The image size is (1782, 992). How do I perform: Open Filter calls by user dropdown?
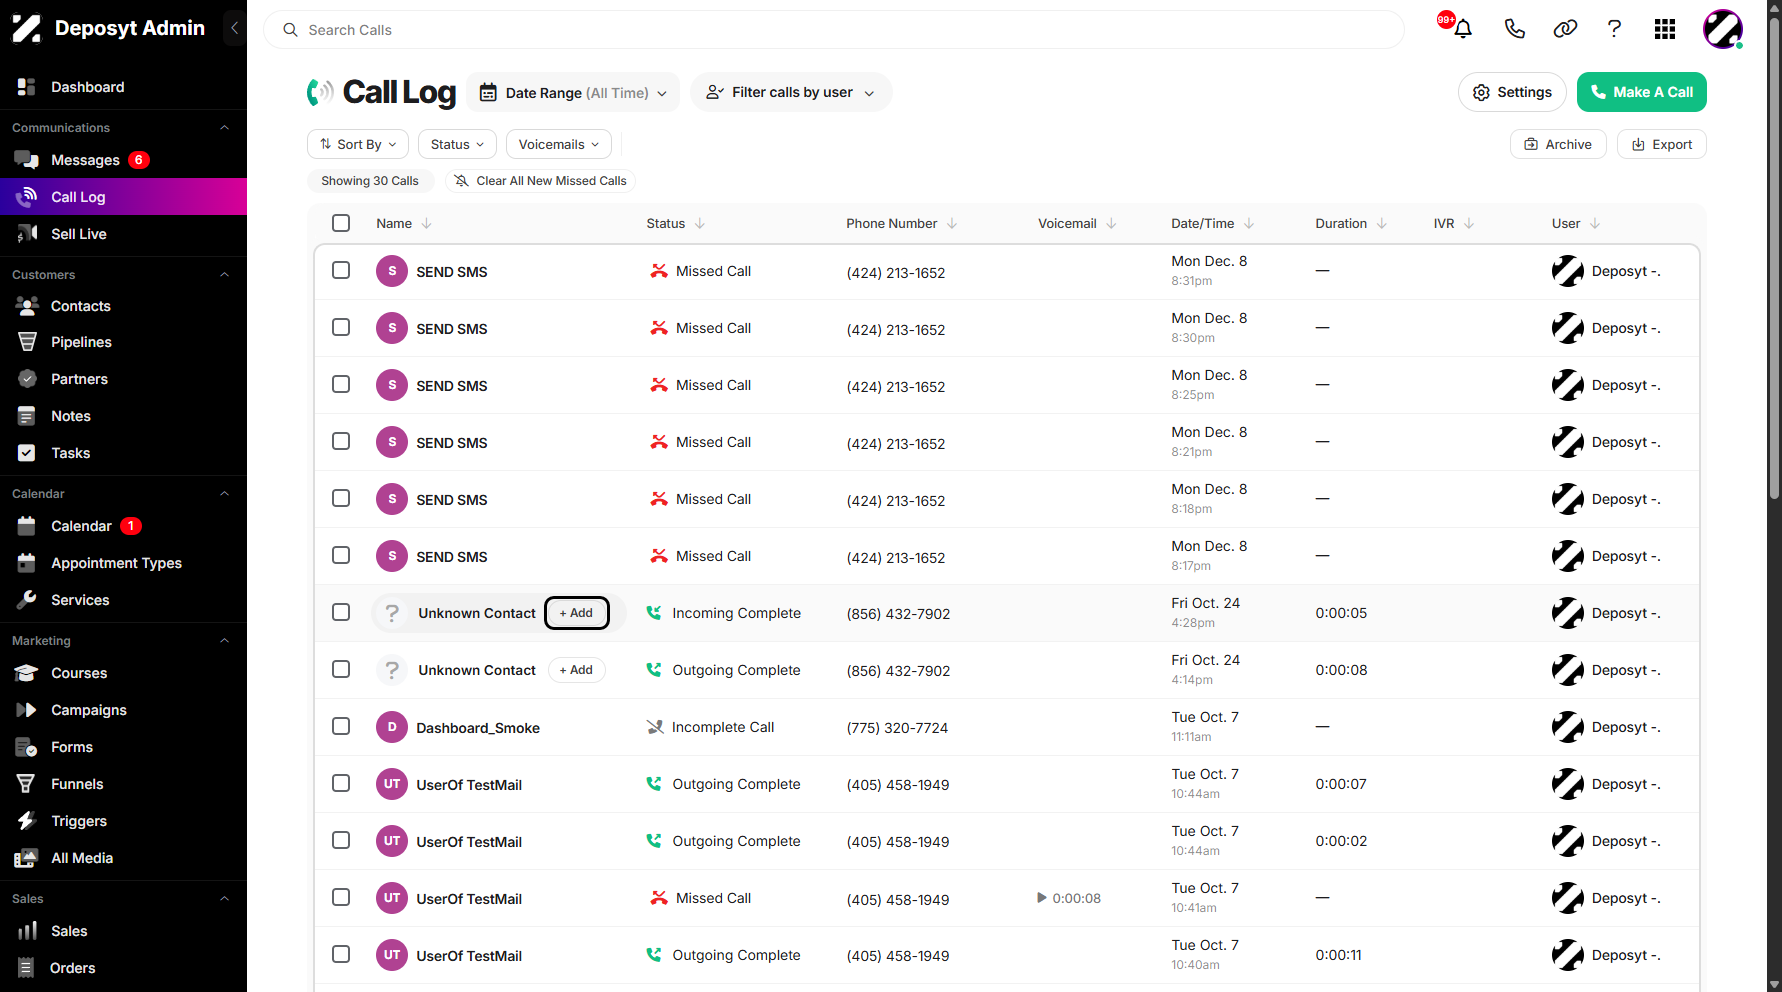click(x=790, y=92)
